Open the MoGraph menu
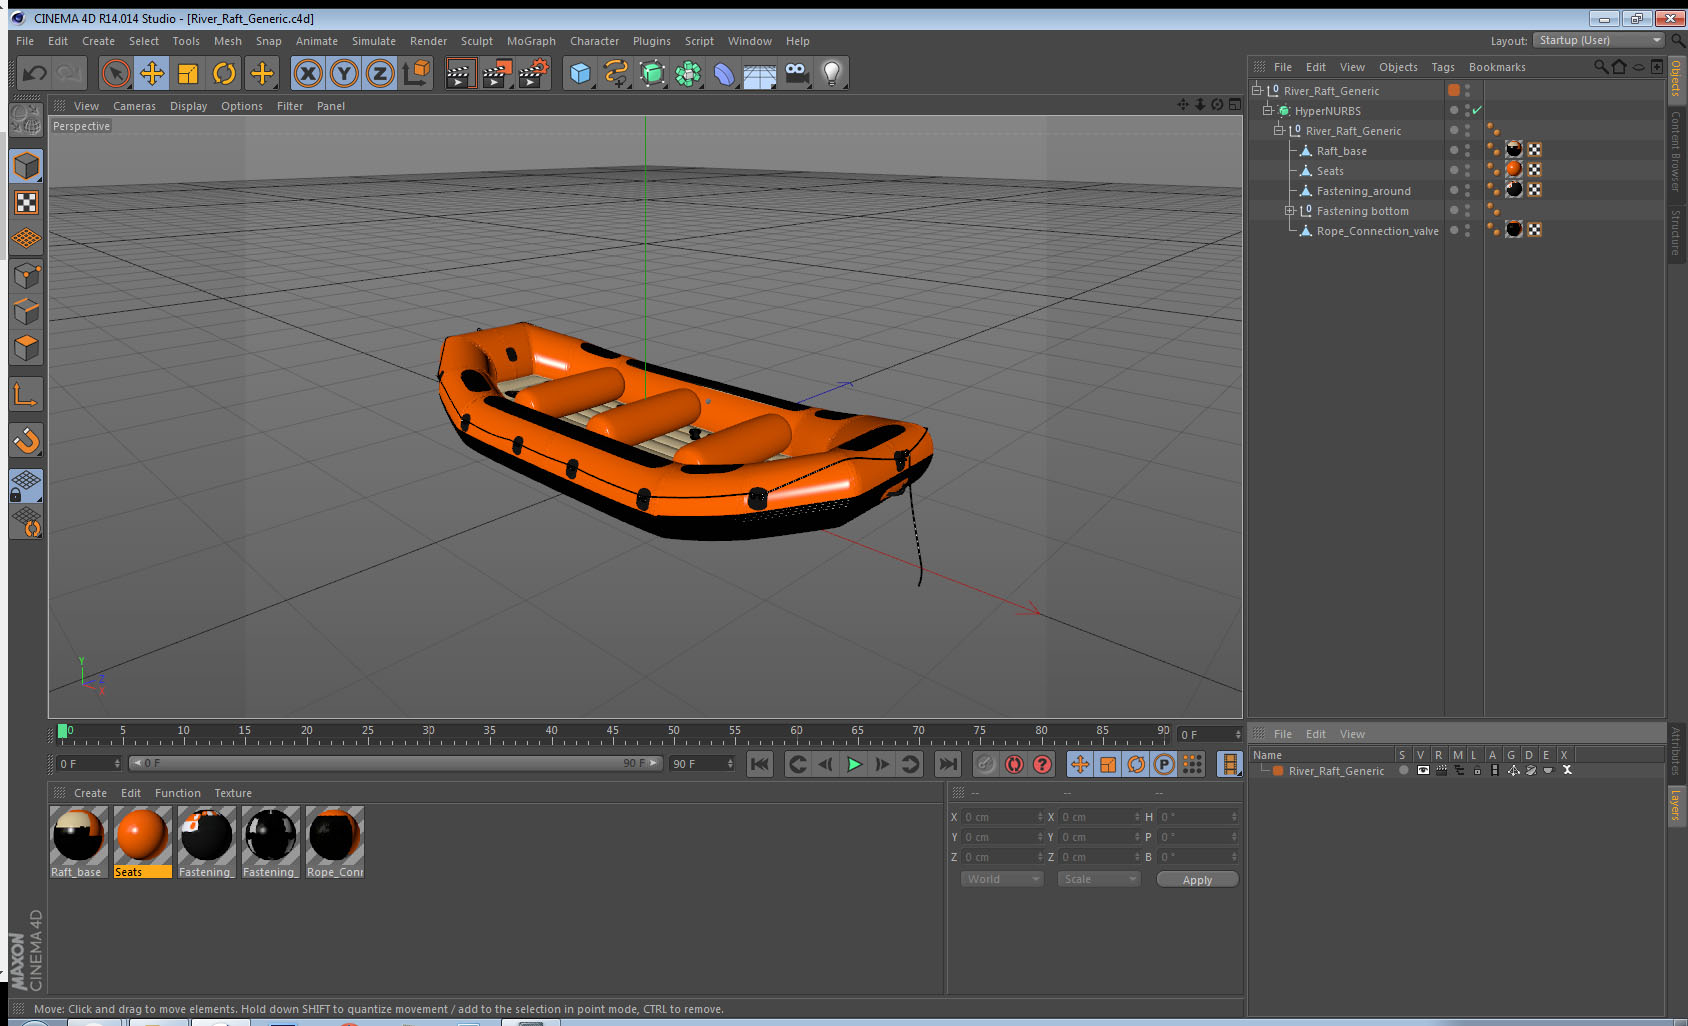 [x=531, y=41]
